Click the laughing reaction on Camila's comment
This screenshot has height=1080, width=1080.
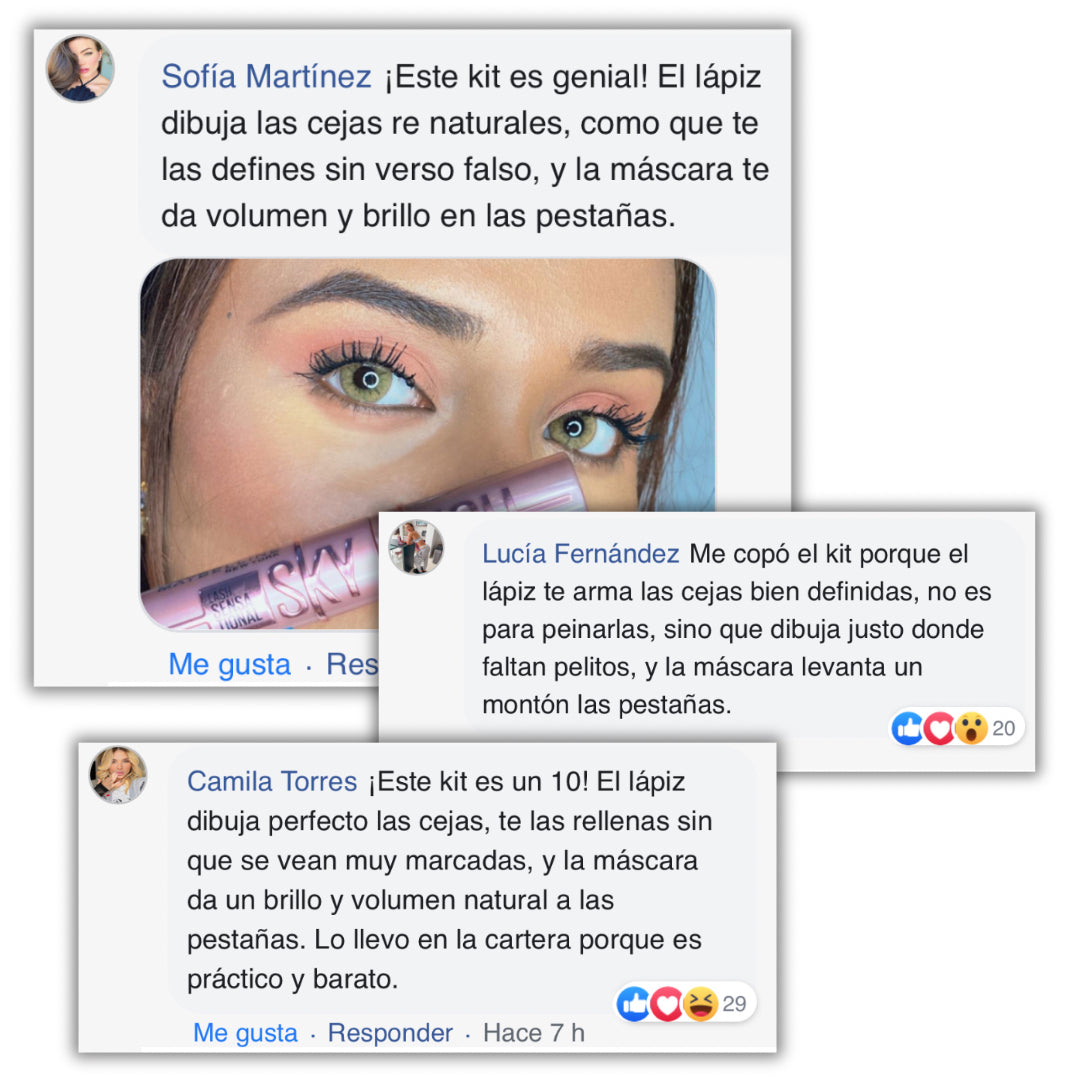pyautogui.click(x=700, y=1004)
